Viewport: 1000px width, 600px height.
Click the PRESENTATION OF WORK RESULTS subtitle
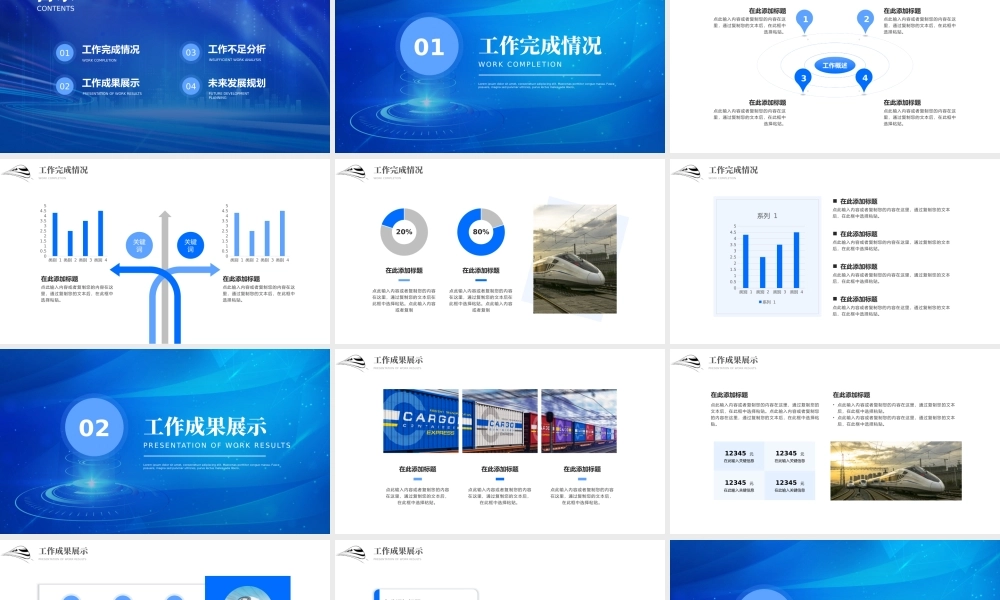coord(217,445)
